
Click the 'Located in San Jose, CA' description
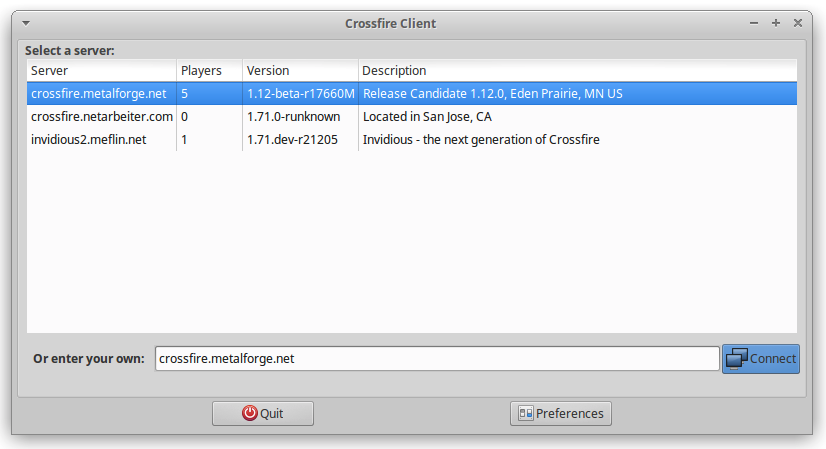tap(427, 116)
